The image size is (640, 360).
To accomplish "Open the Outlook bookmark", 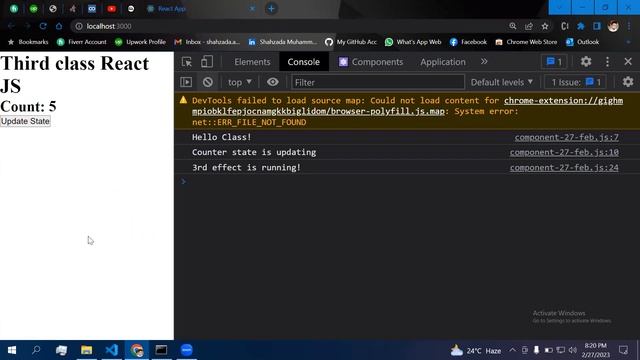I will tap(582, 42).
